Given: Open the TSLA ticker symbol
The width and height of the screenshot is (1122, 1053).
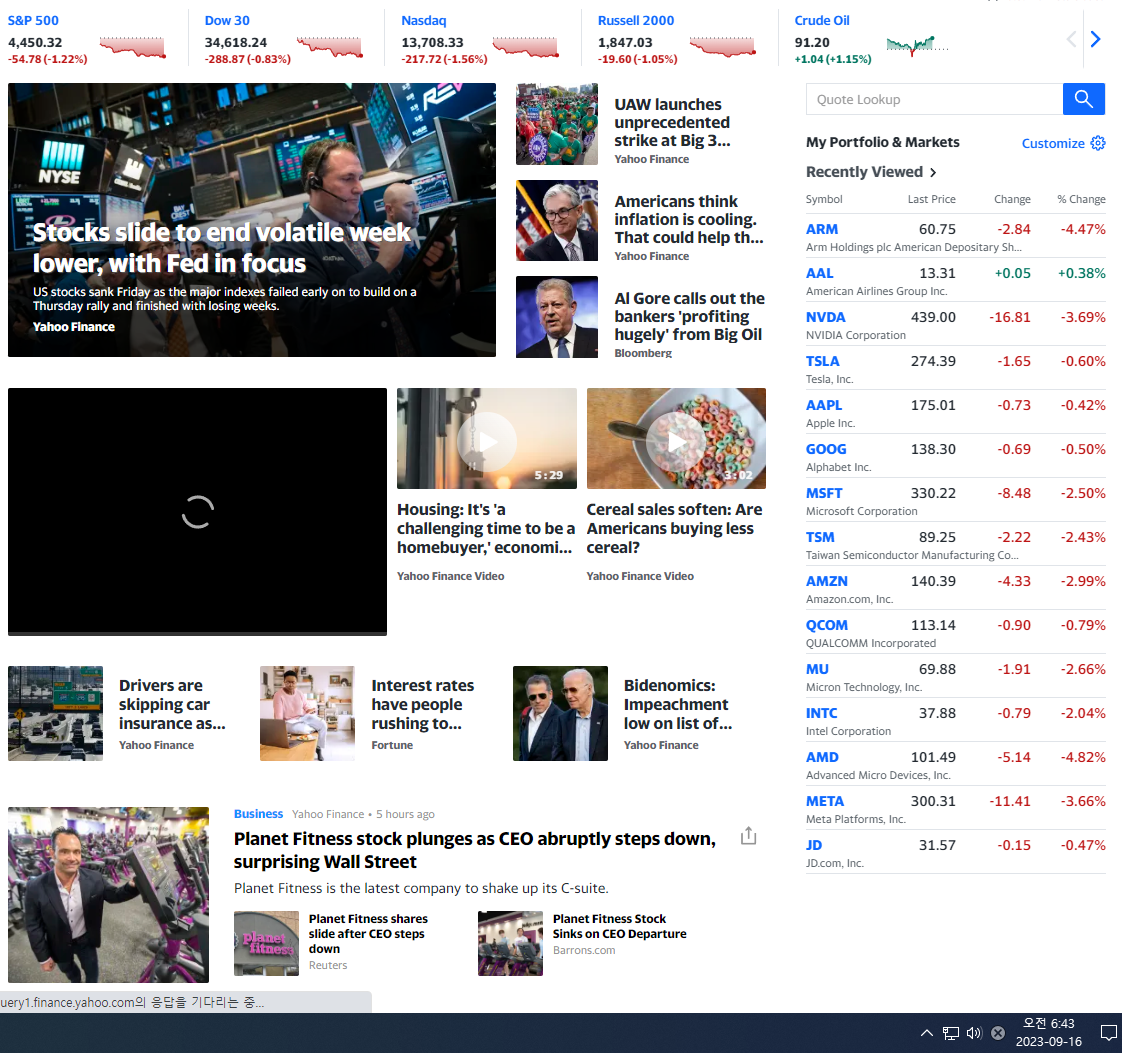Looking at the screenshot, I should click(x=822, y=361).
